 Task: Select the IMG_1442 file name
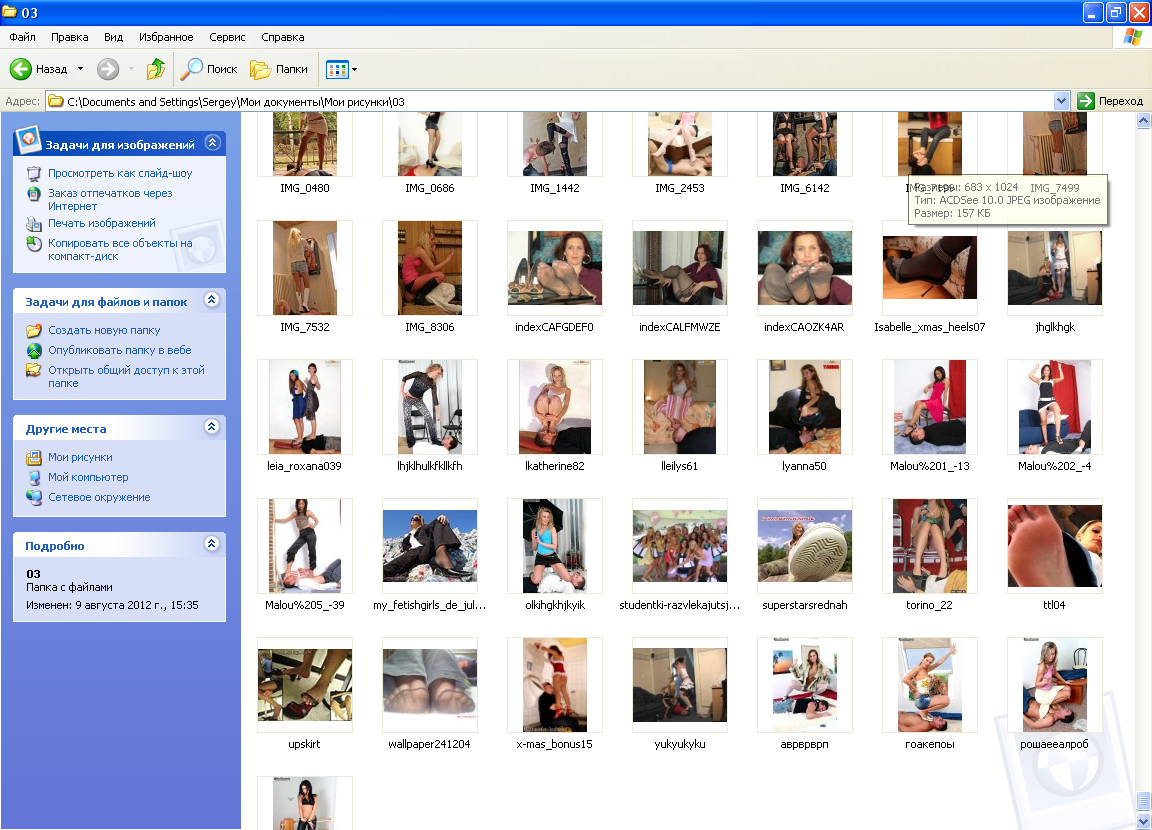(555, 188)
